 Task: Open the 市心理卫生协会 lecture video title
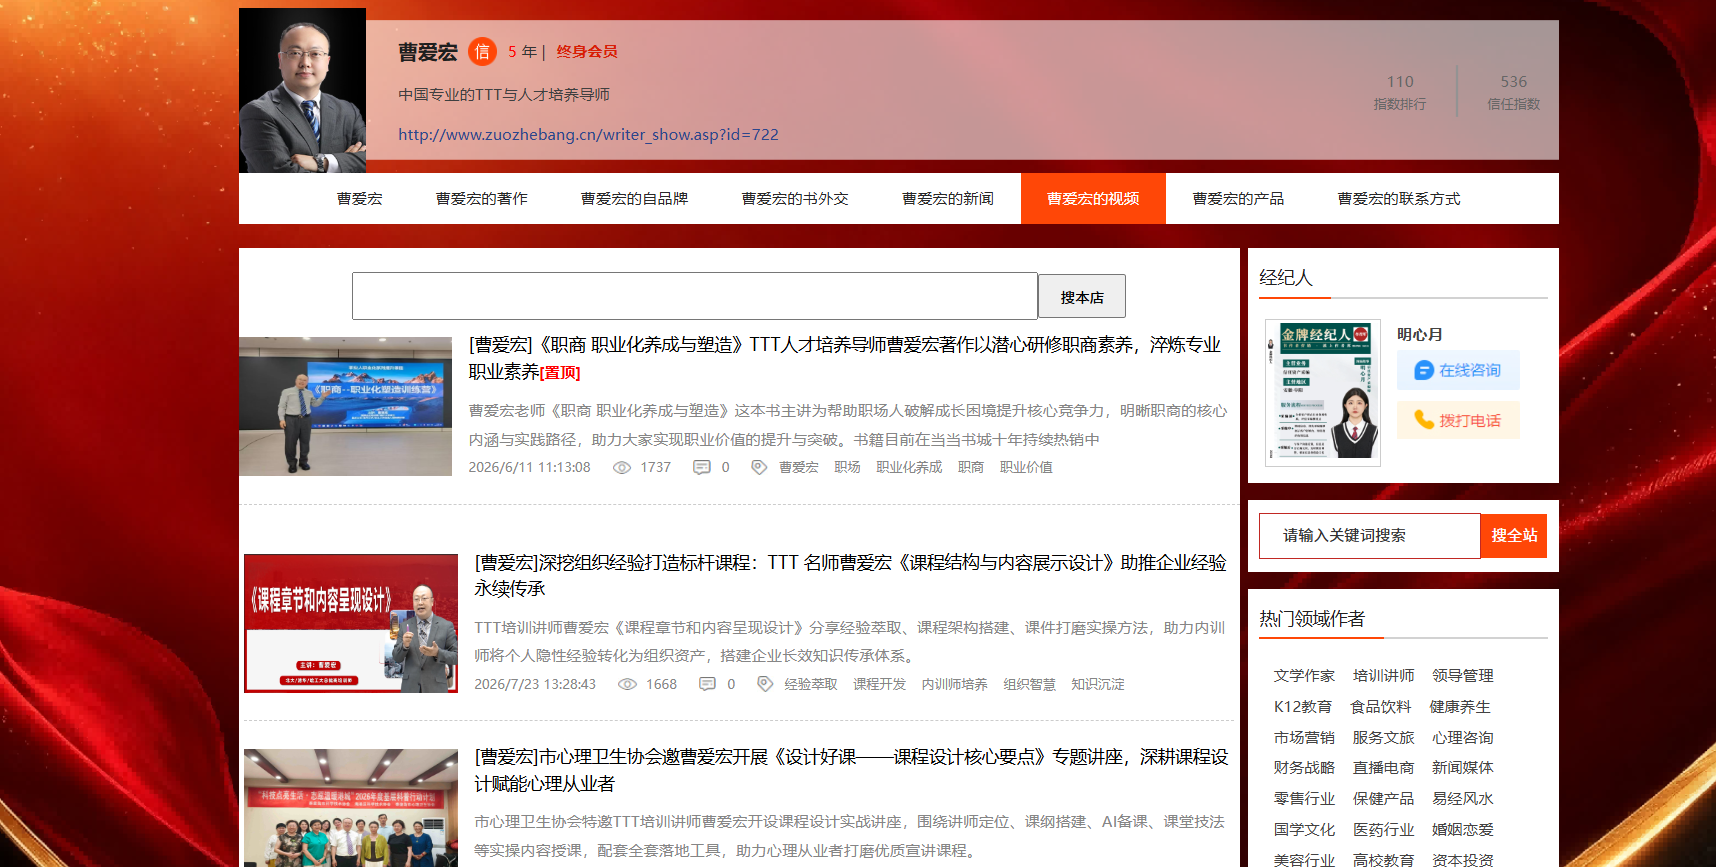851,770
